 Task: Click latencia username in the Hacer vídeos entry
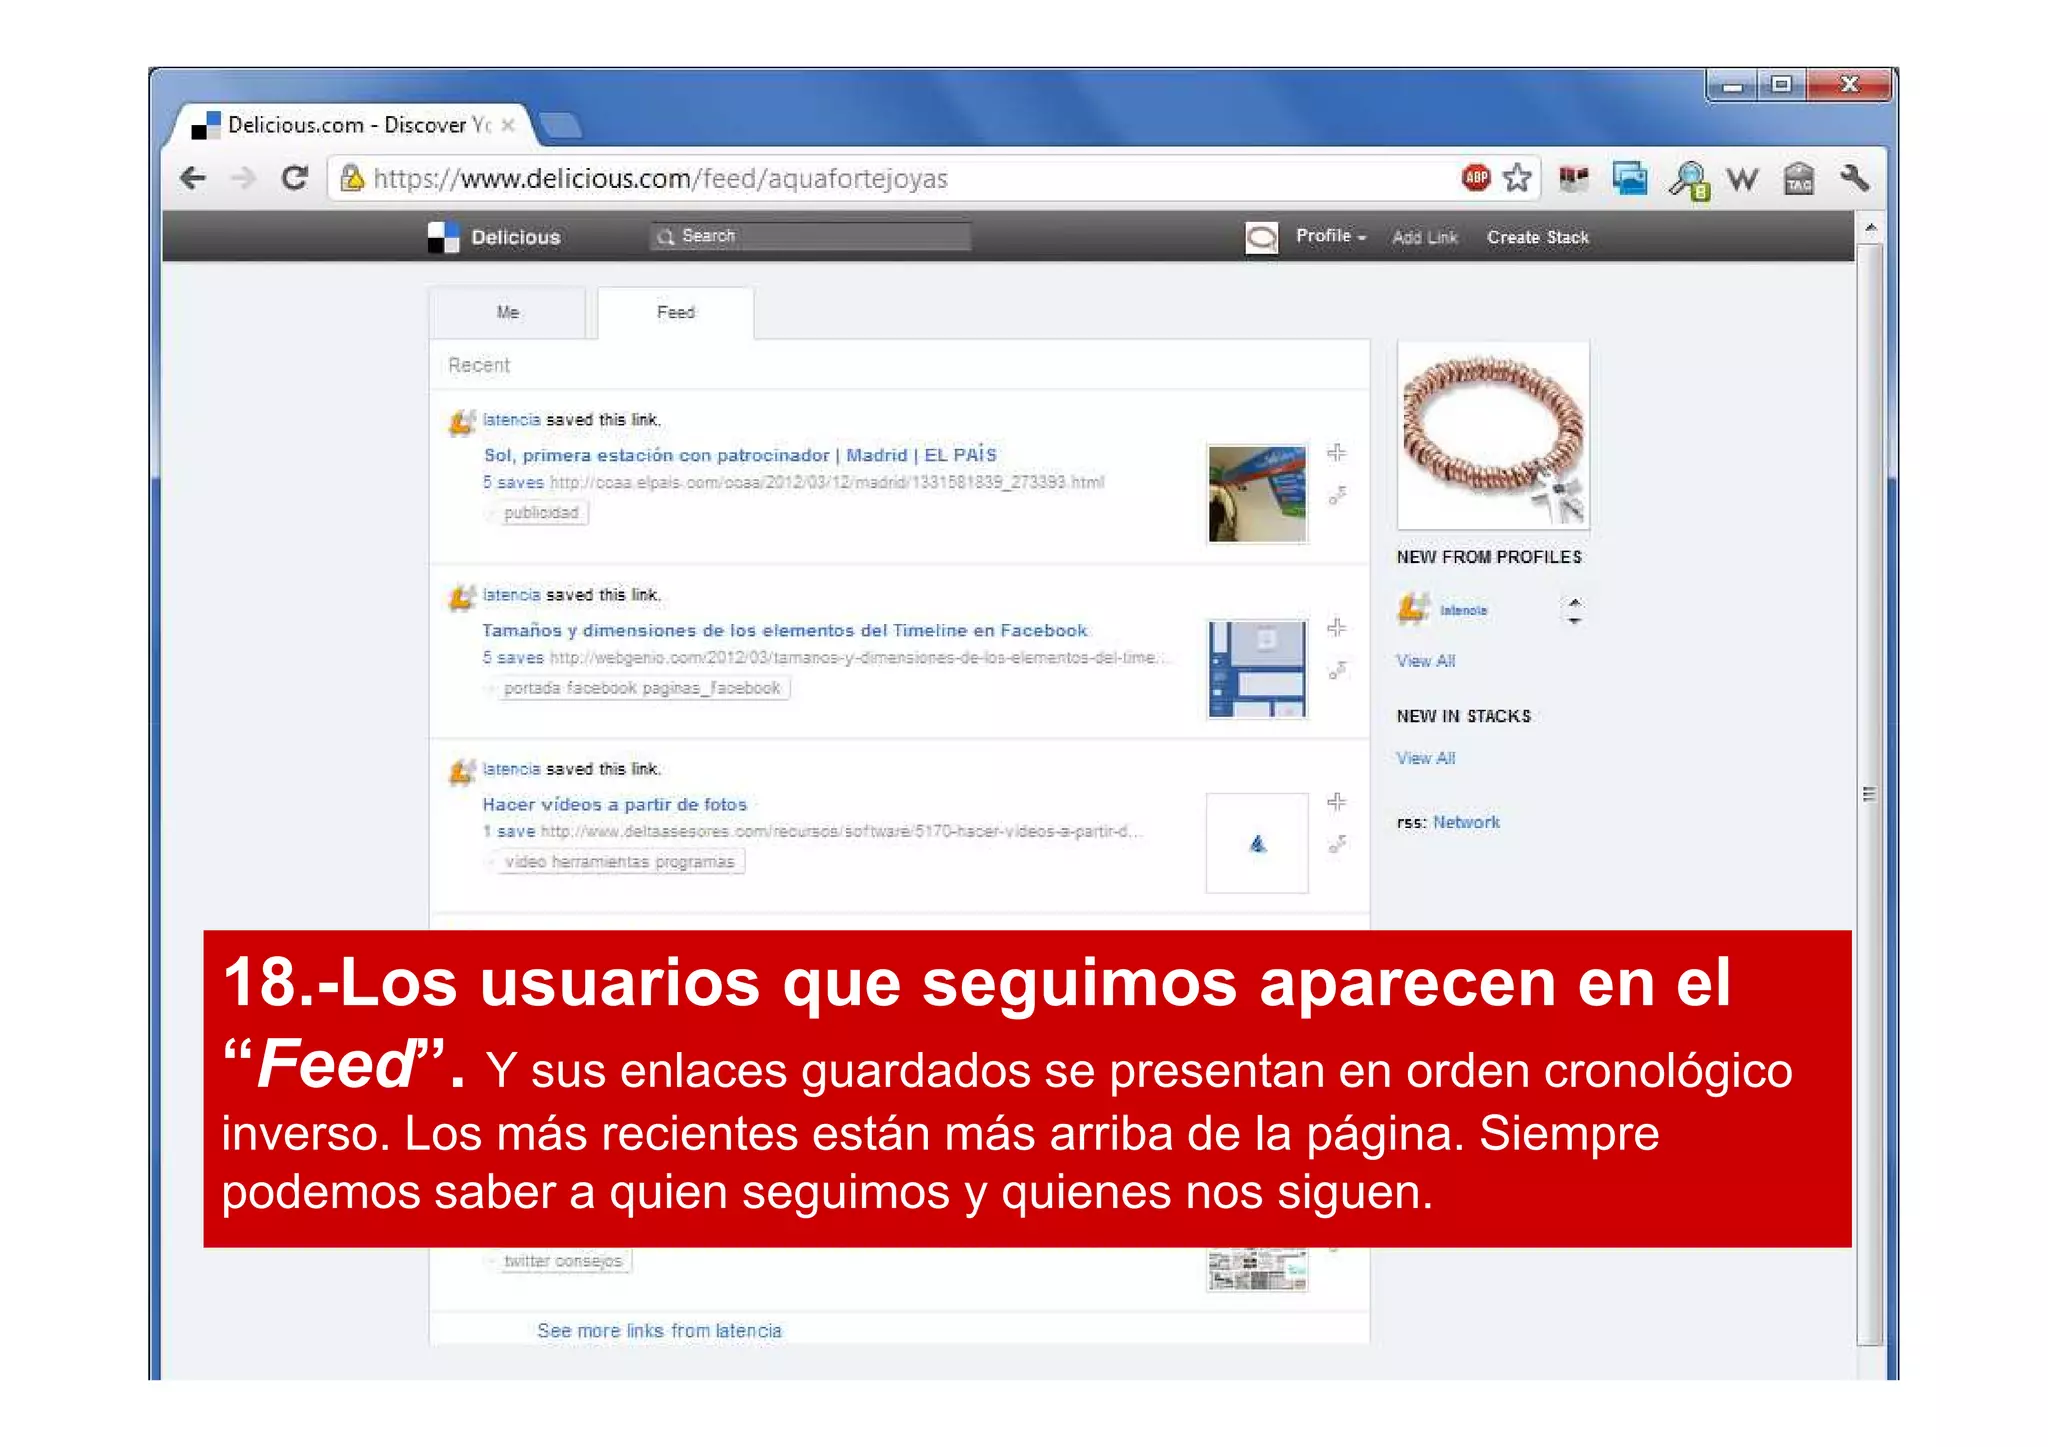point(511,769)
